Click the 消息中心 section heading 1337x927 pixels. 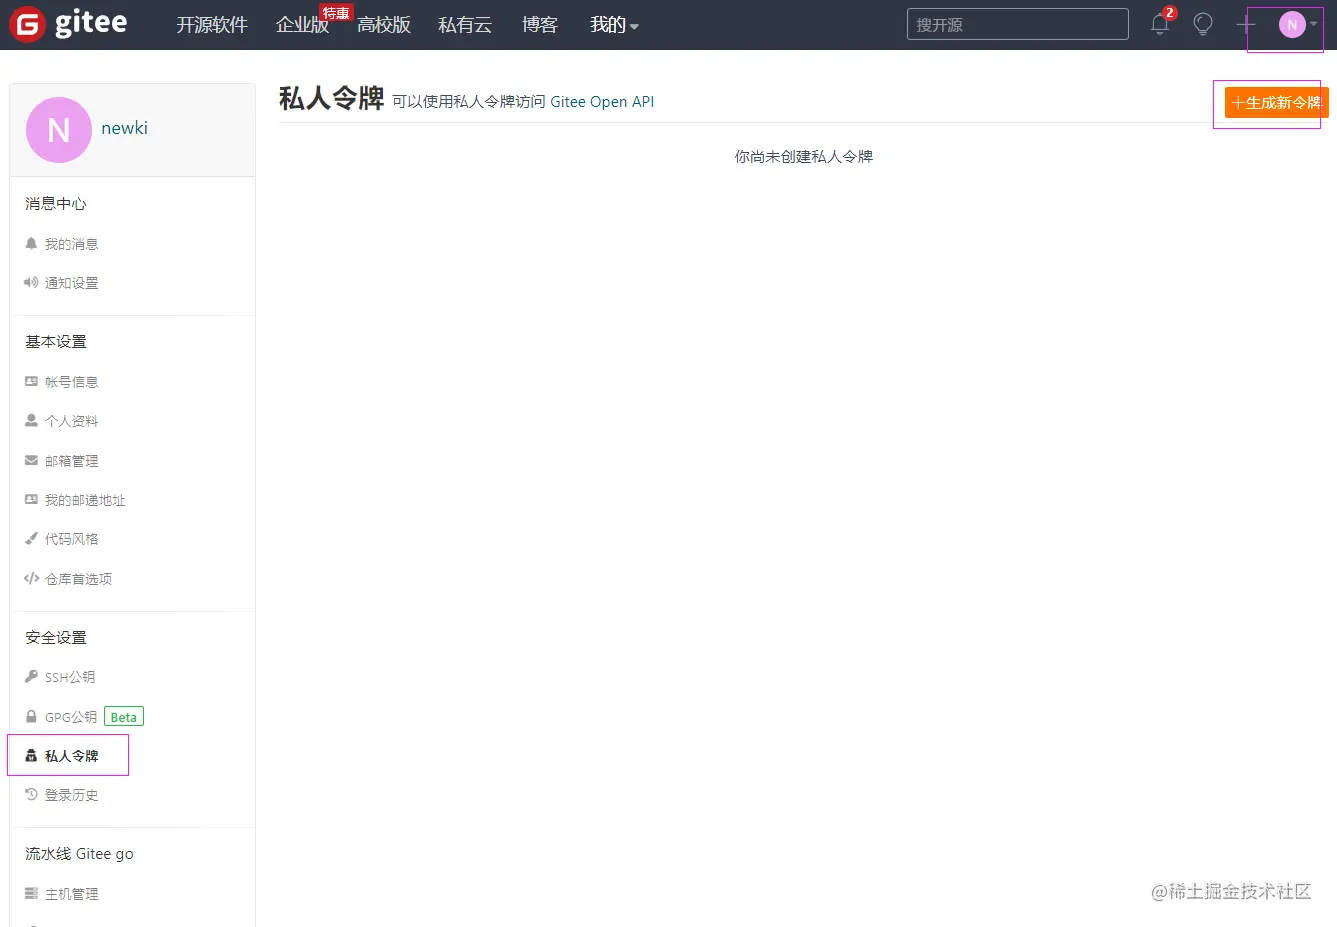click(55, 203)
